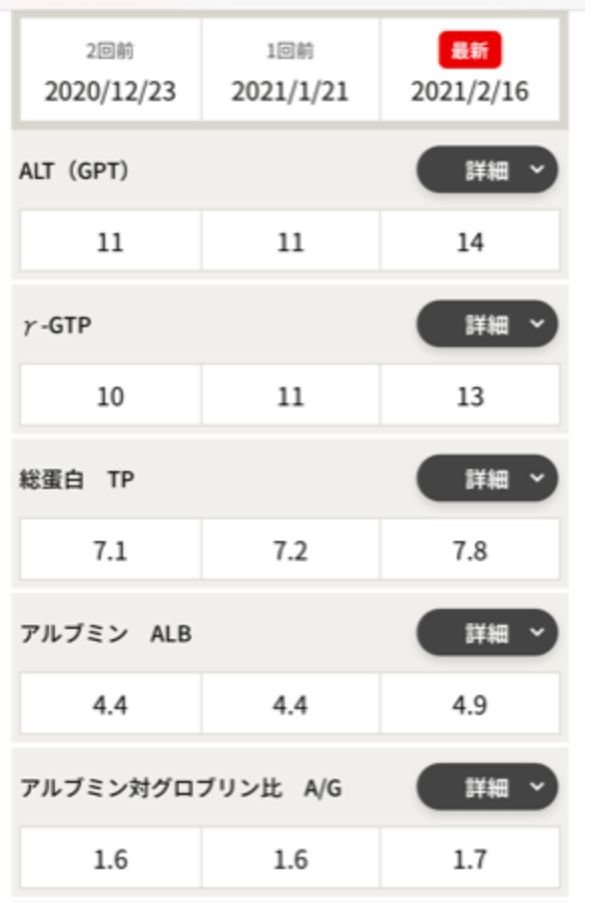Click the chevron icon in アルブミン ALB 詳細 button

(537, 632)
